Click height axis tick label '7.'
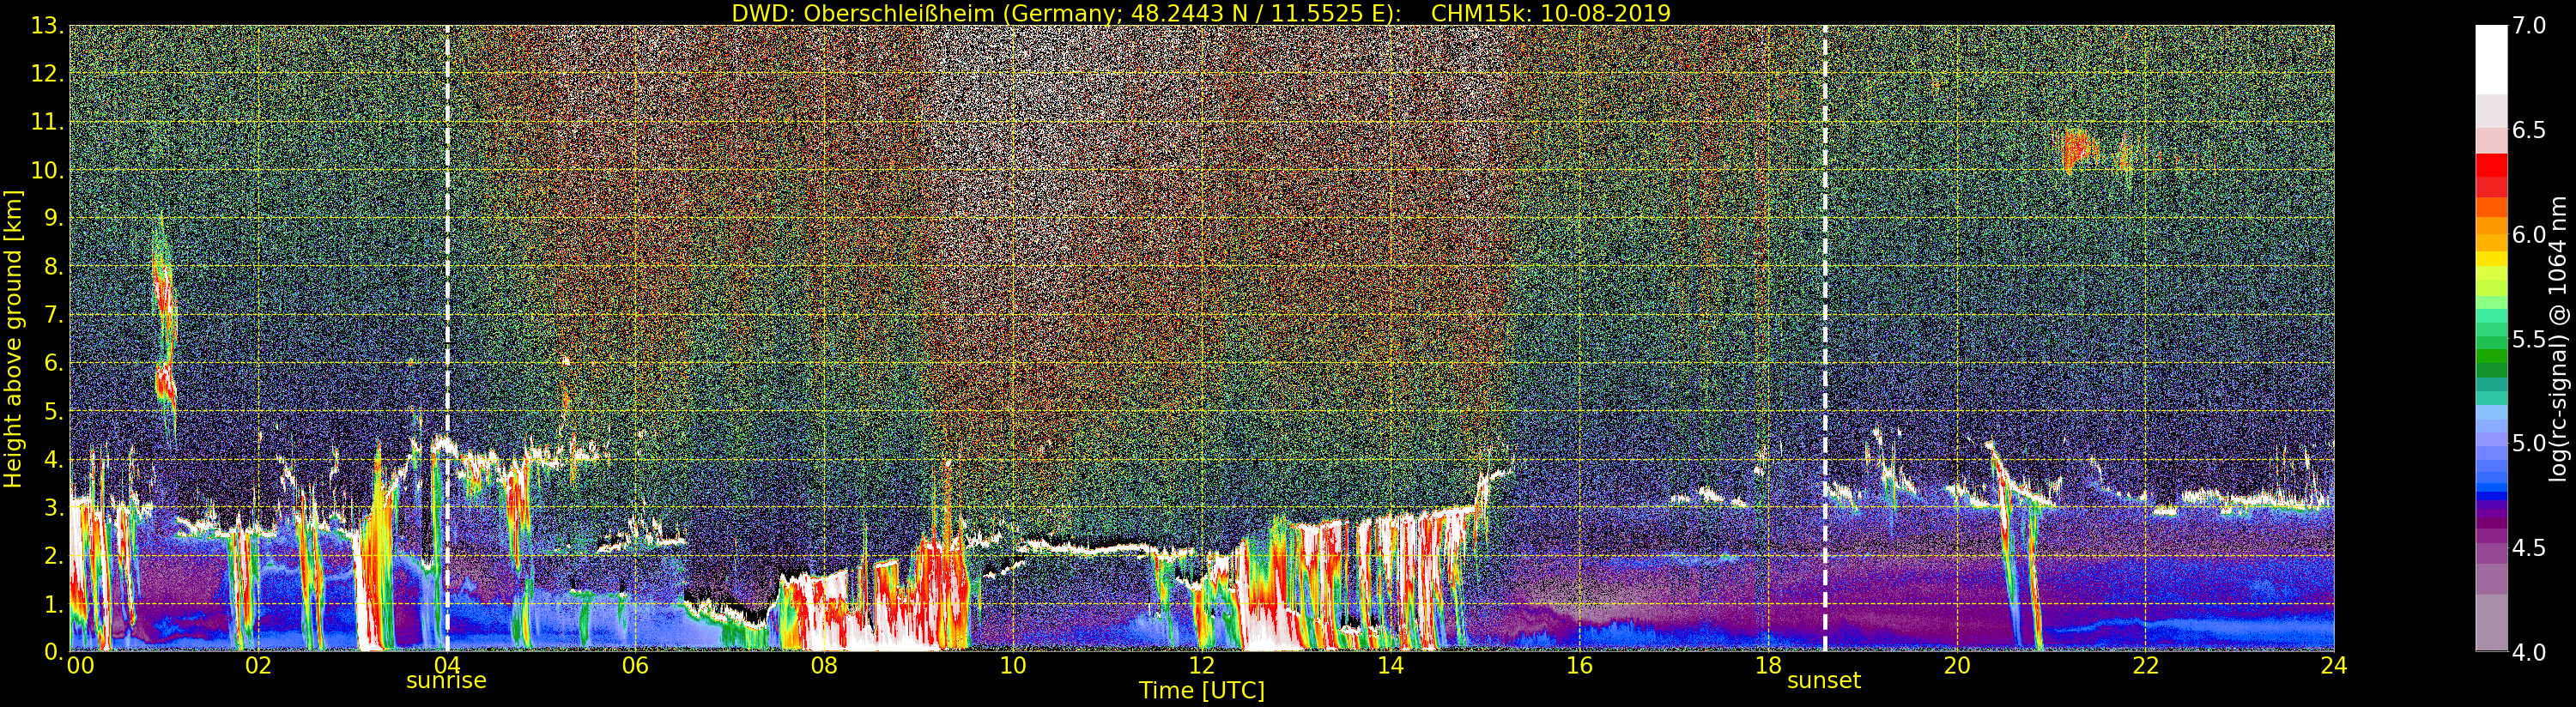The width and height of the screenshot is (2576, 707). coord(53,315)
